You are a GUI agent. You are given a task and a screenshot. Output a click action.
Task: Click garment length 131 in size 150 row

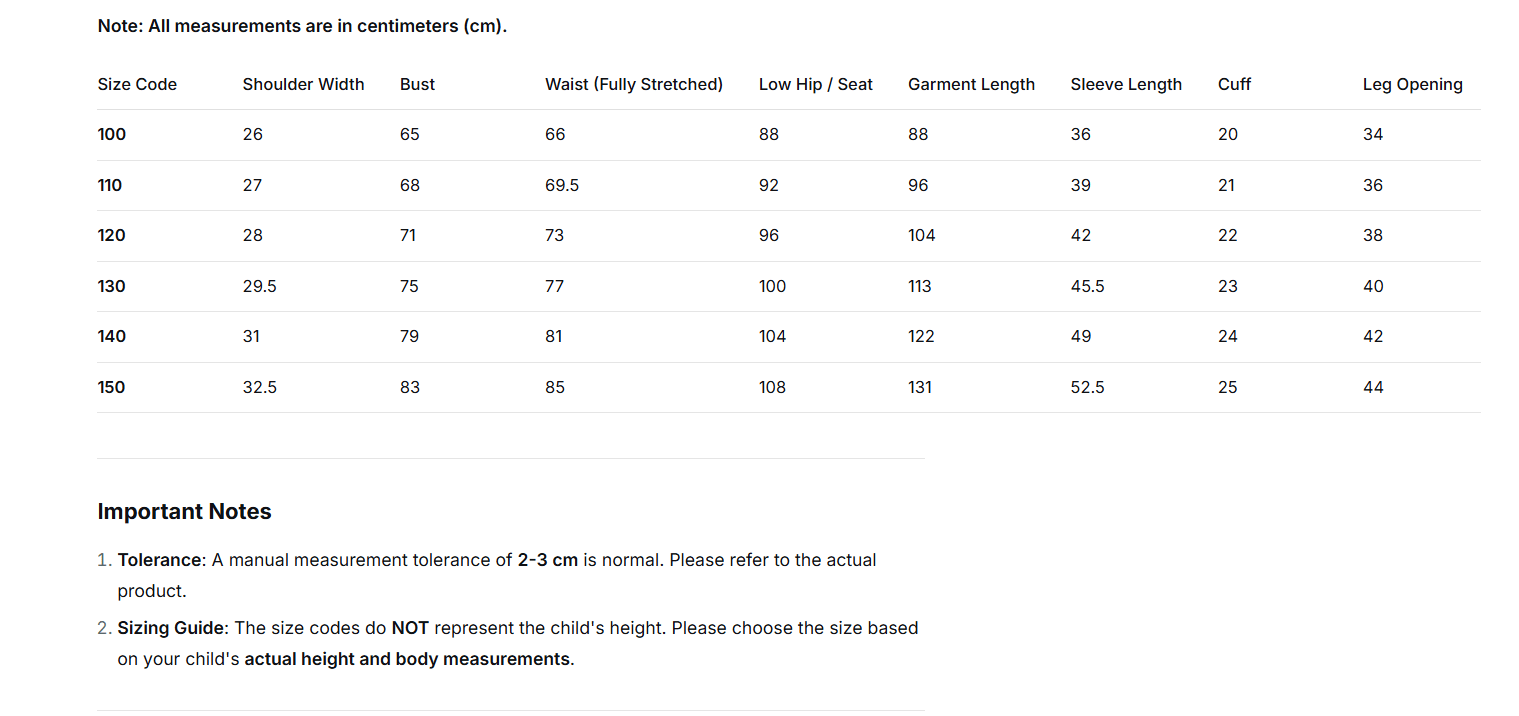[919, 387]
